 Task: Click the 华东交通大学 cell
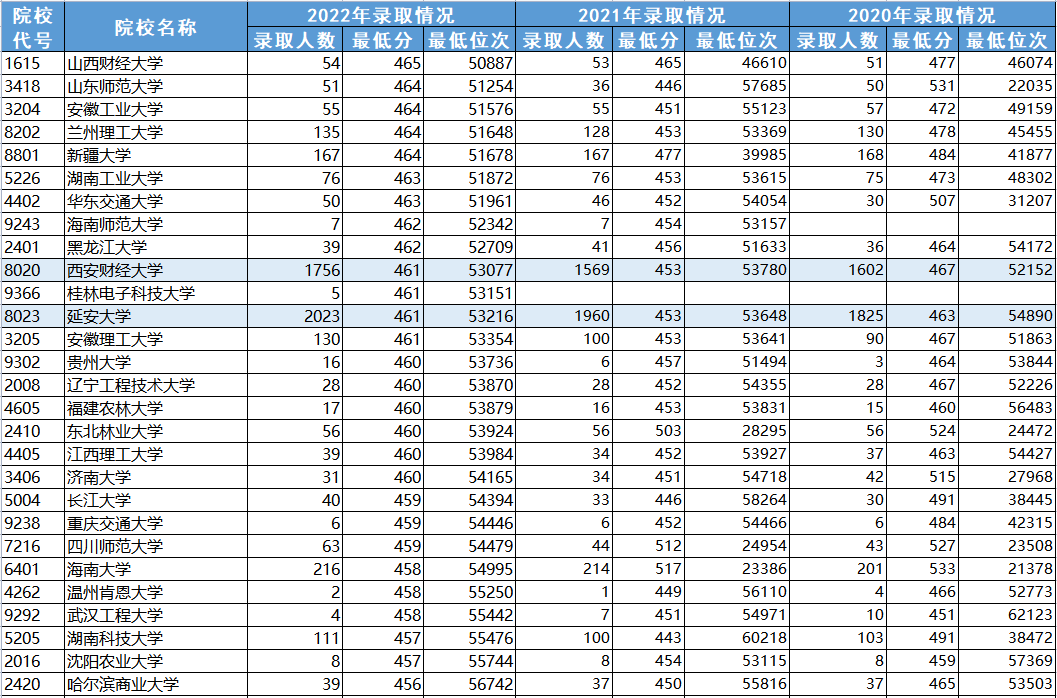(x=156, y=201)
